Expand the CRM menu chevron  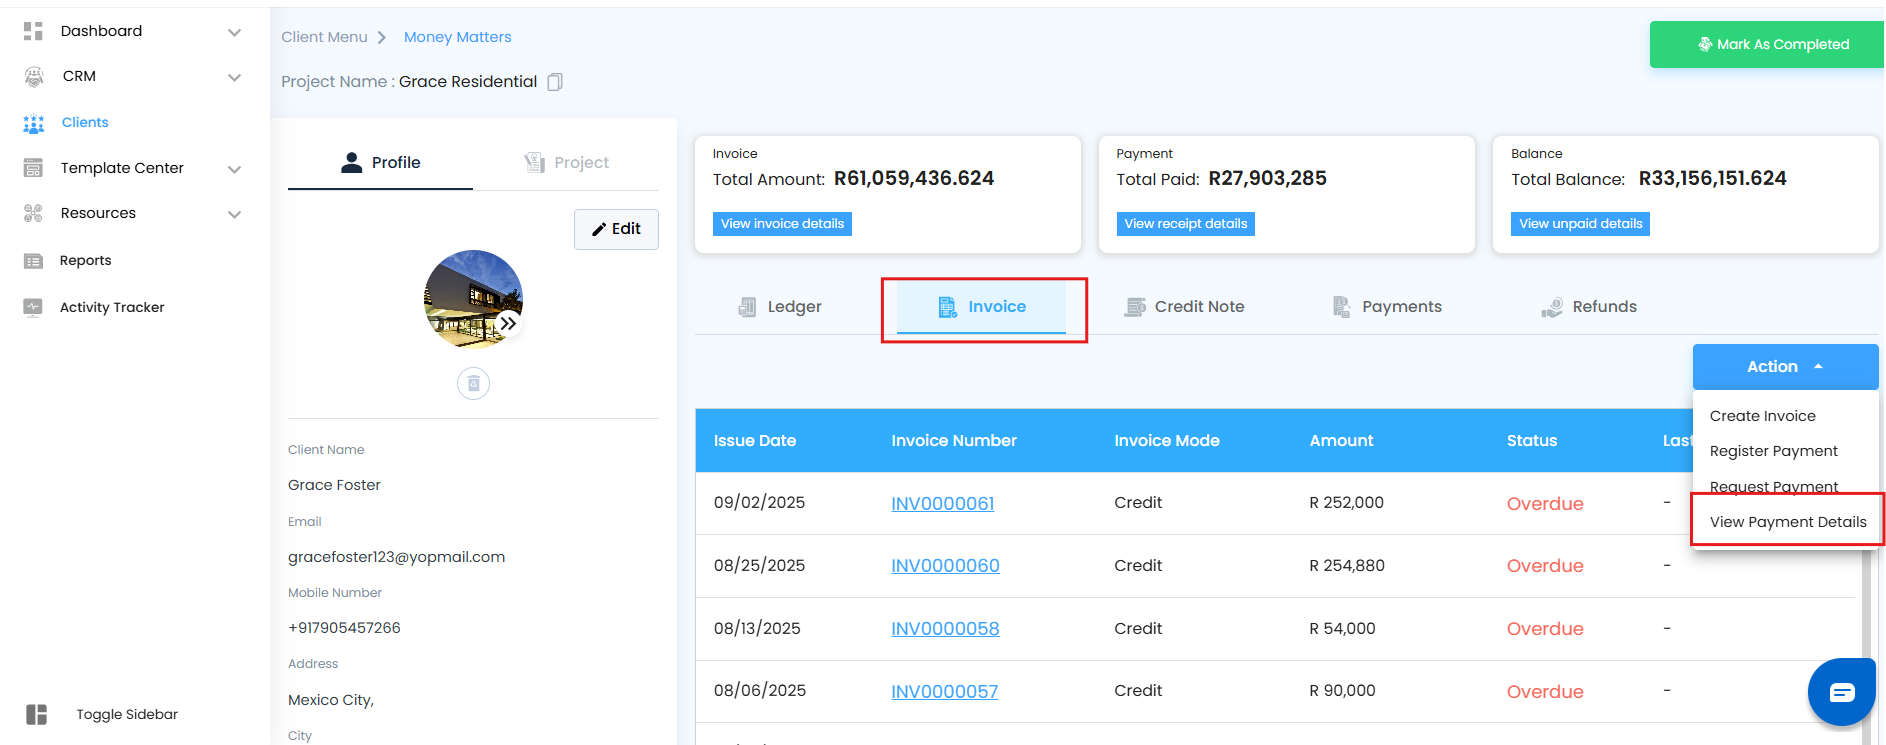point(234,77)
